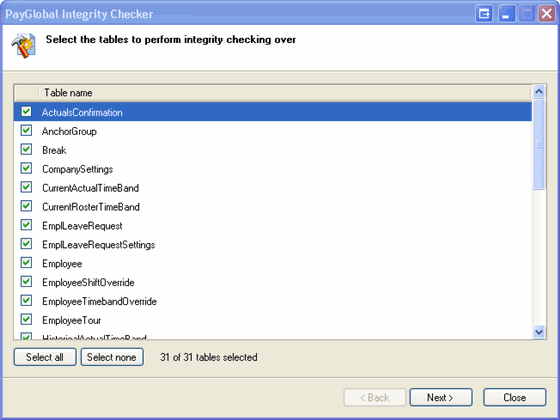Click the Select all button

point(45,357)
